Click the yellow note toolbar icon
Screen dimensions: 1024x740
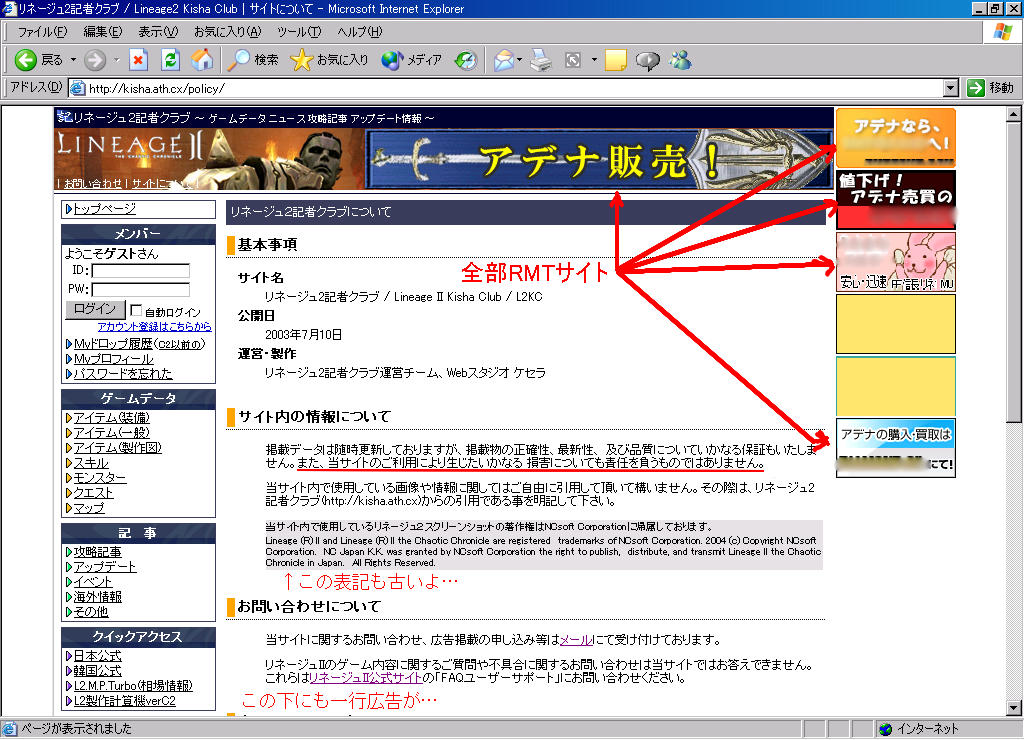[615, 60]
